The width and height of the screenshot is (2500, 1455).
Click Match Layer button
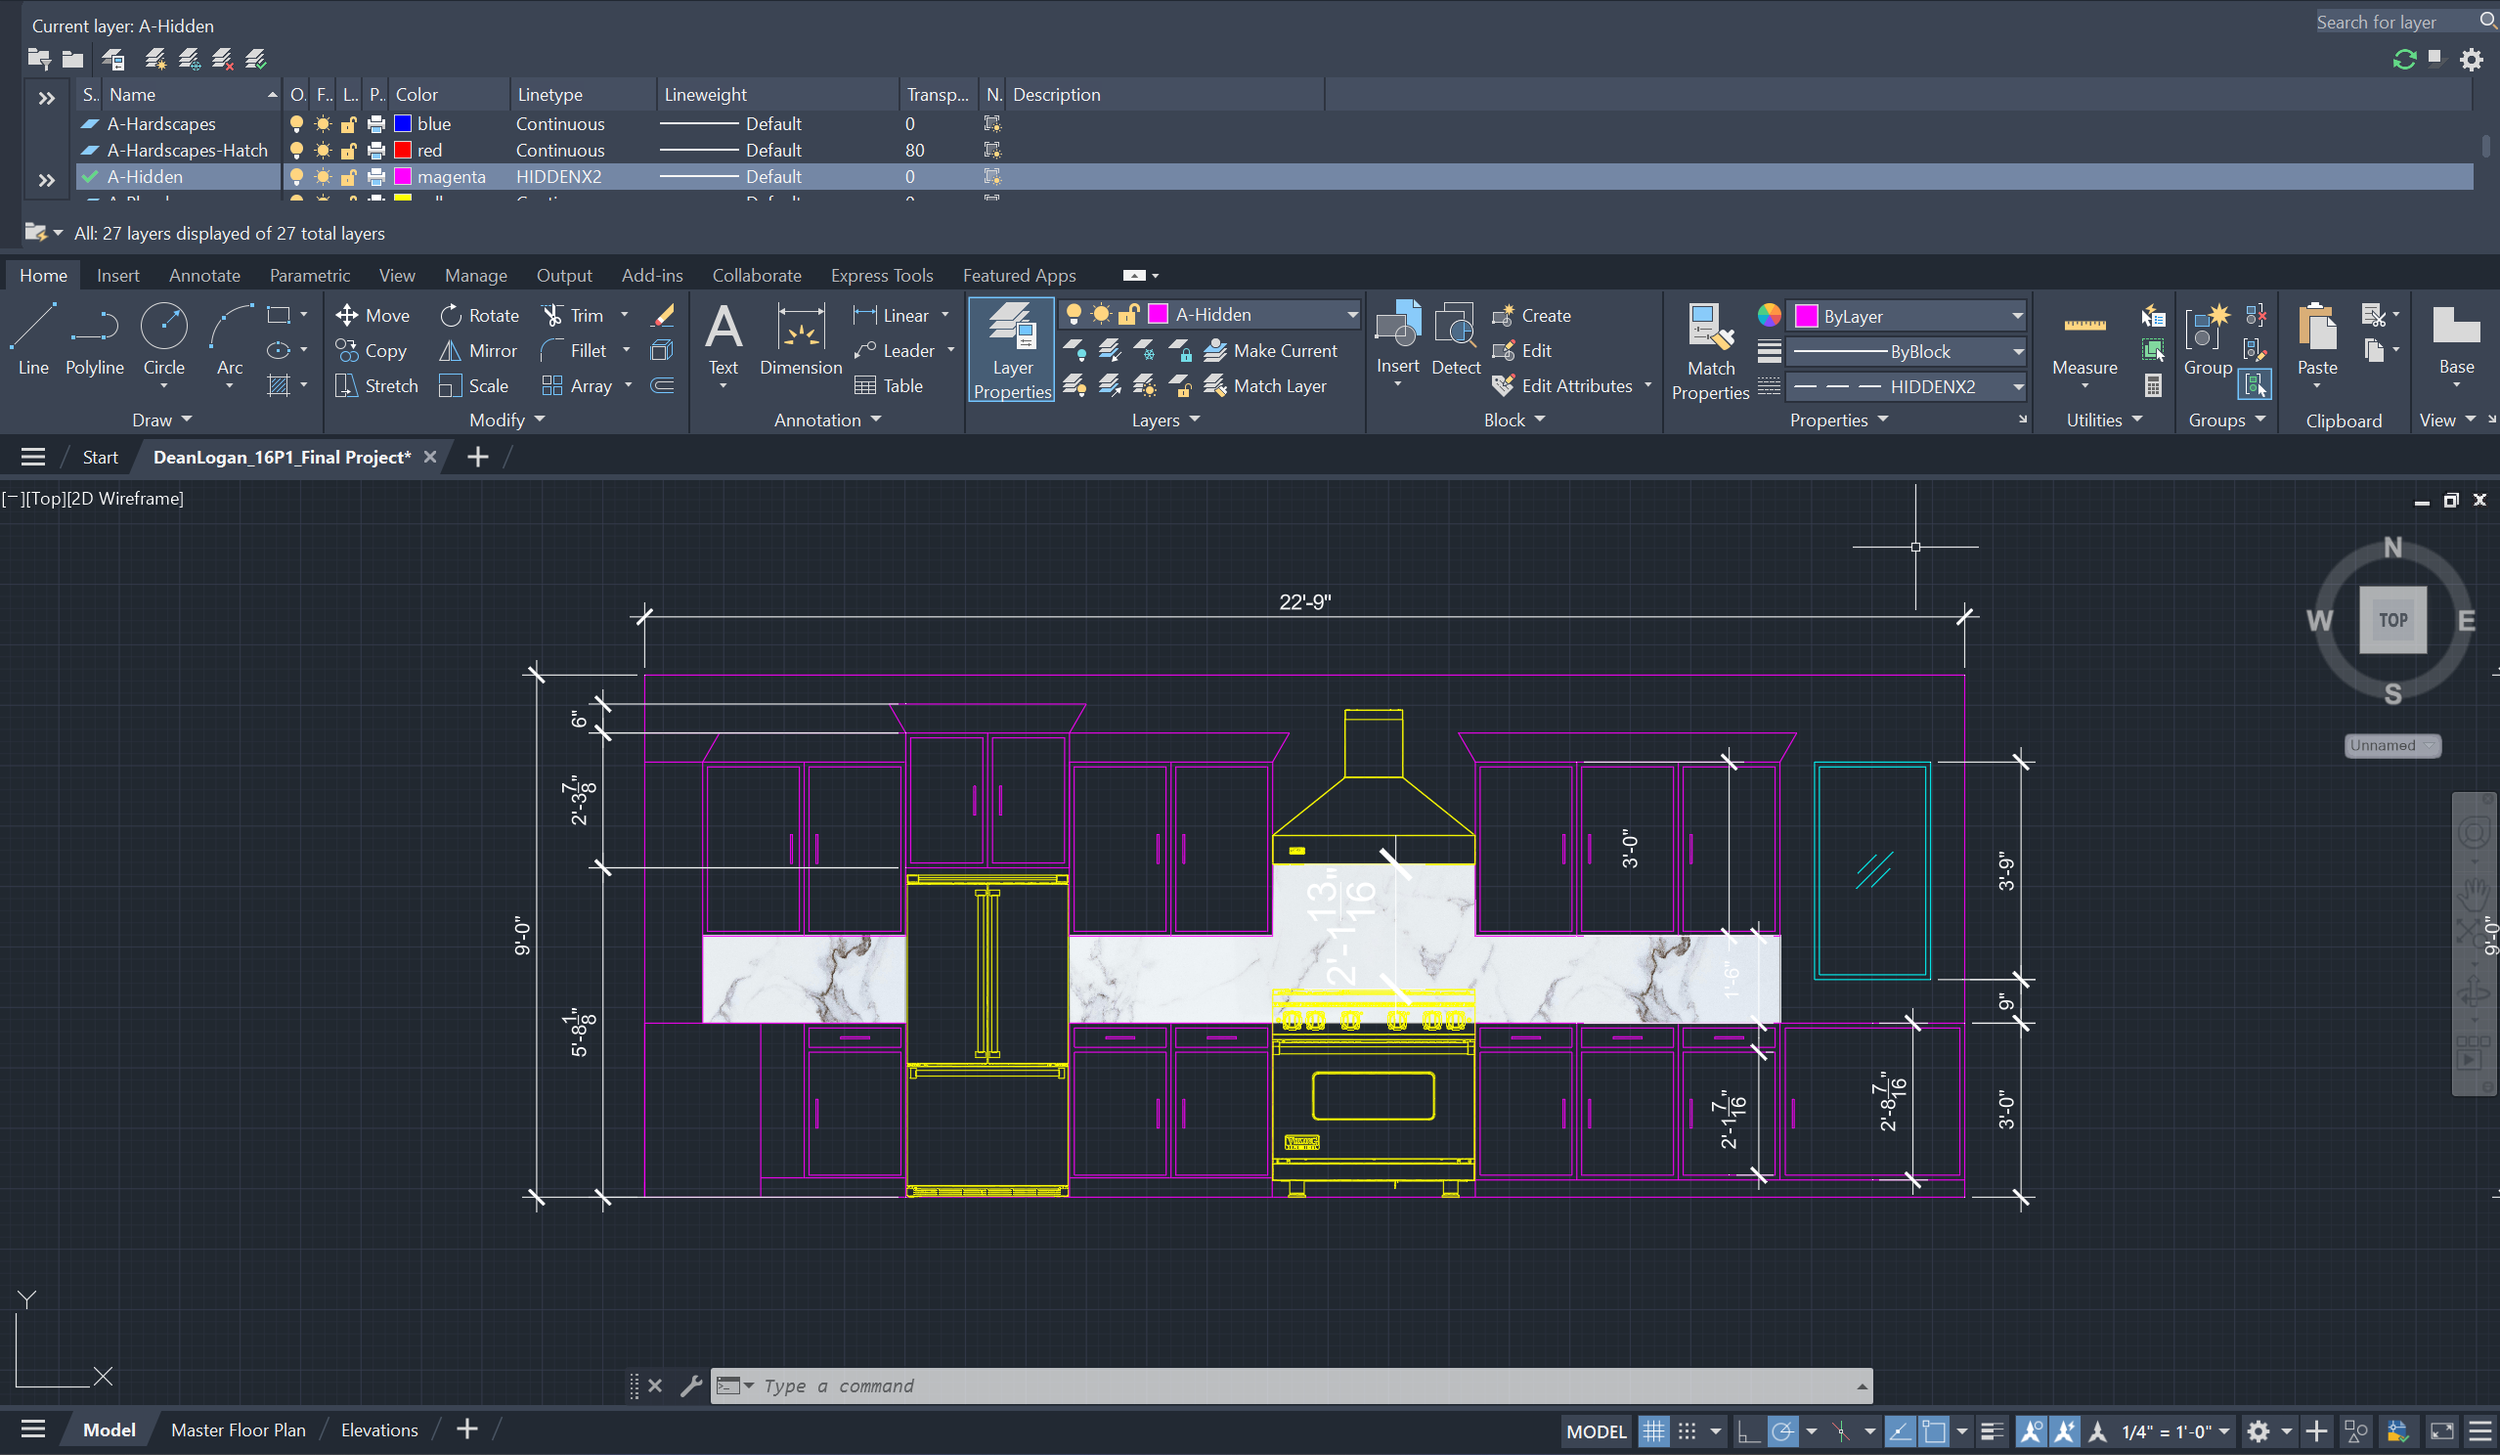pos(1266,386)
